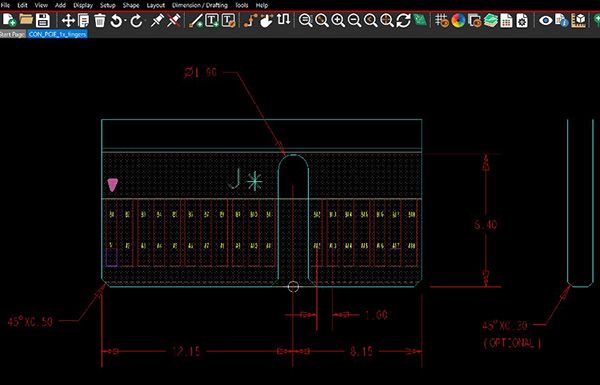600x385 pixels.
Task: Undo the last action
Action: click(x=115, y=20)
